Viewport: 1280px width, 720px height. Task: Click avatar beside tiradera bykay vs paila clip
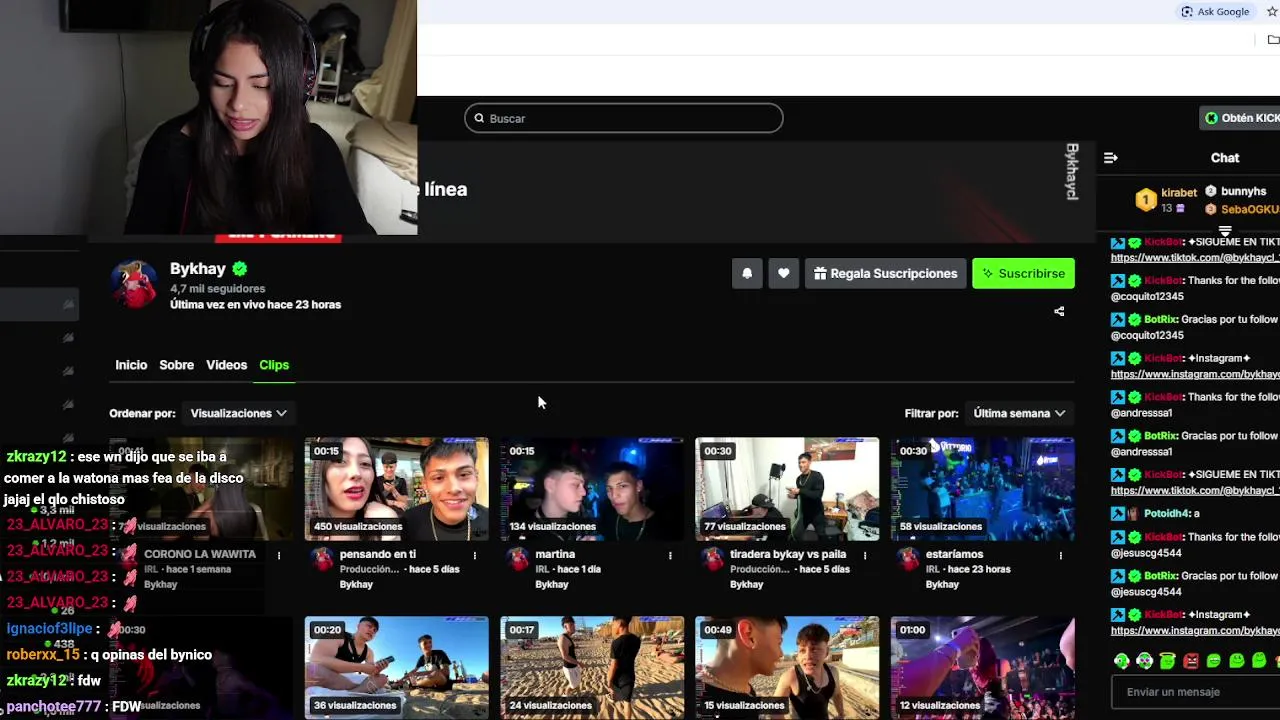[712, 559]
